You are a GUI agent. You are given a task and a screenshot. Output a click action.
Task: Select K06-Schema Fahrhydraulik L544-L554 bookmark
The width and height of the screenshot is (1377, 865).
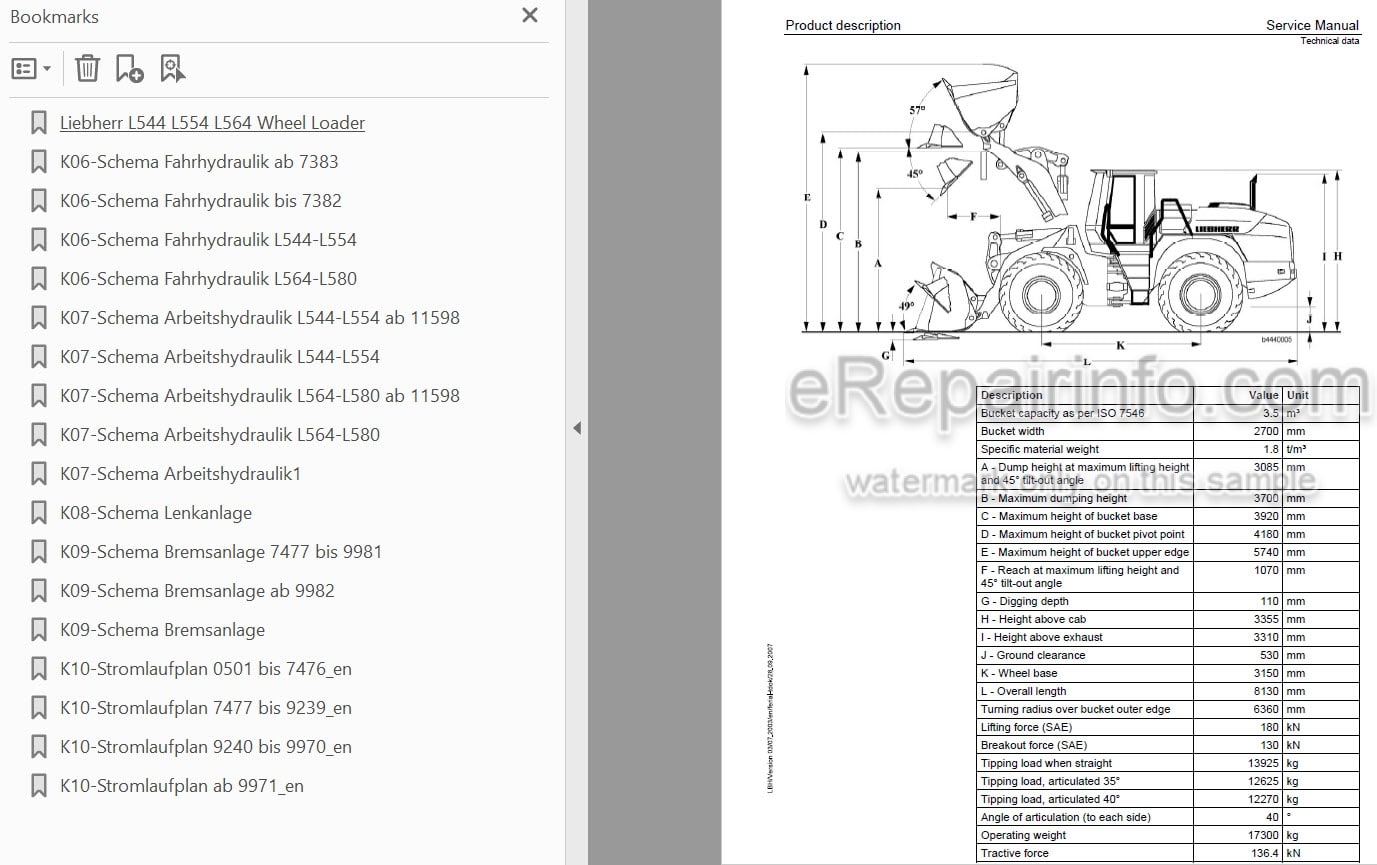208,240
